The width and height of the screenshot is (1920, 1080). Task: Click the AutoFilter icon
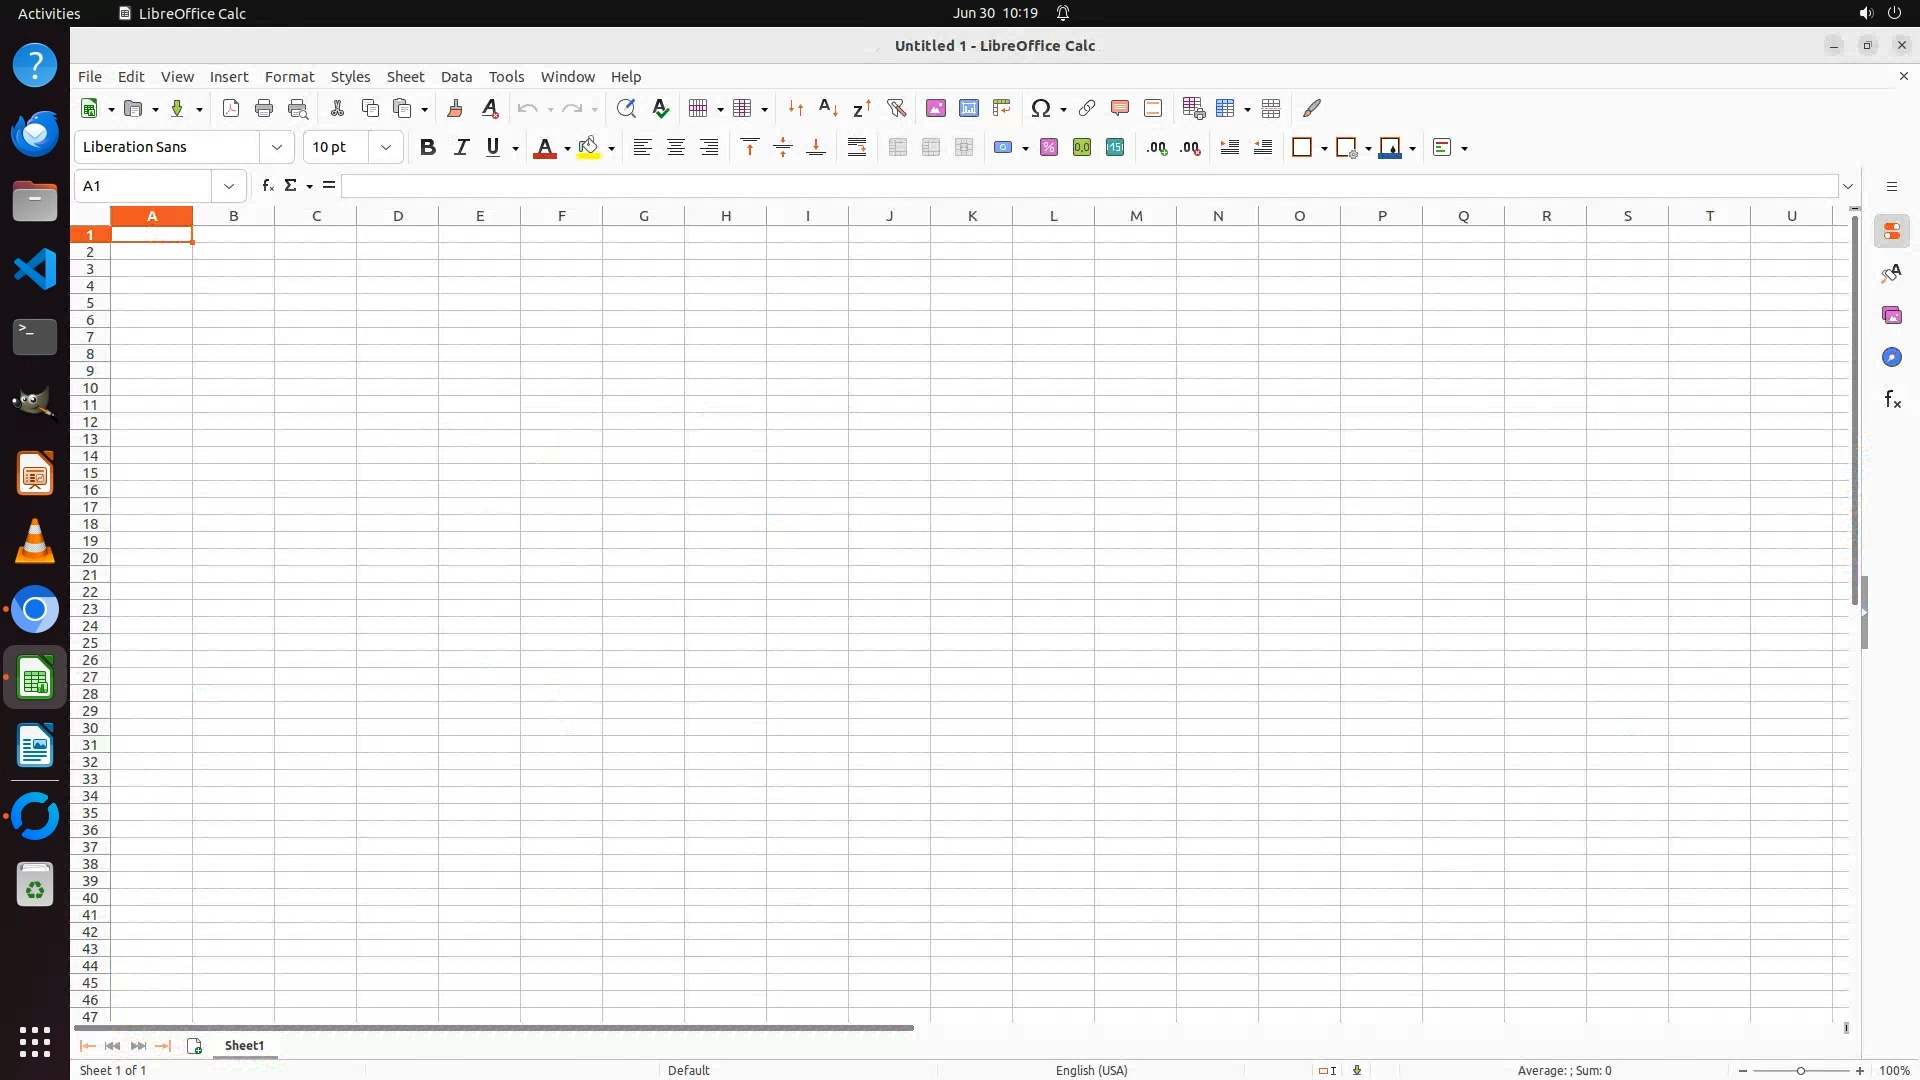(x=896, y=108)
